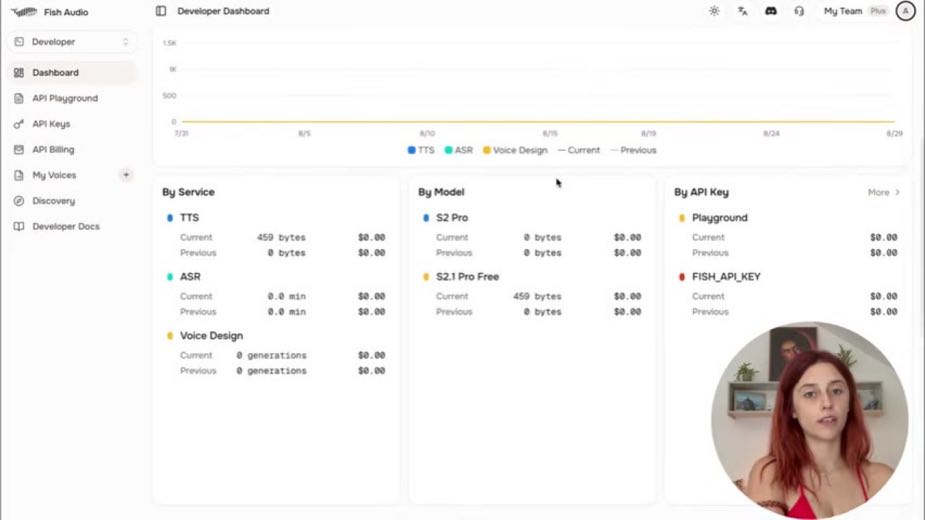Click the Developer Docs book icon

click(19, 227)
